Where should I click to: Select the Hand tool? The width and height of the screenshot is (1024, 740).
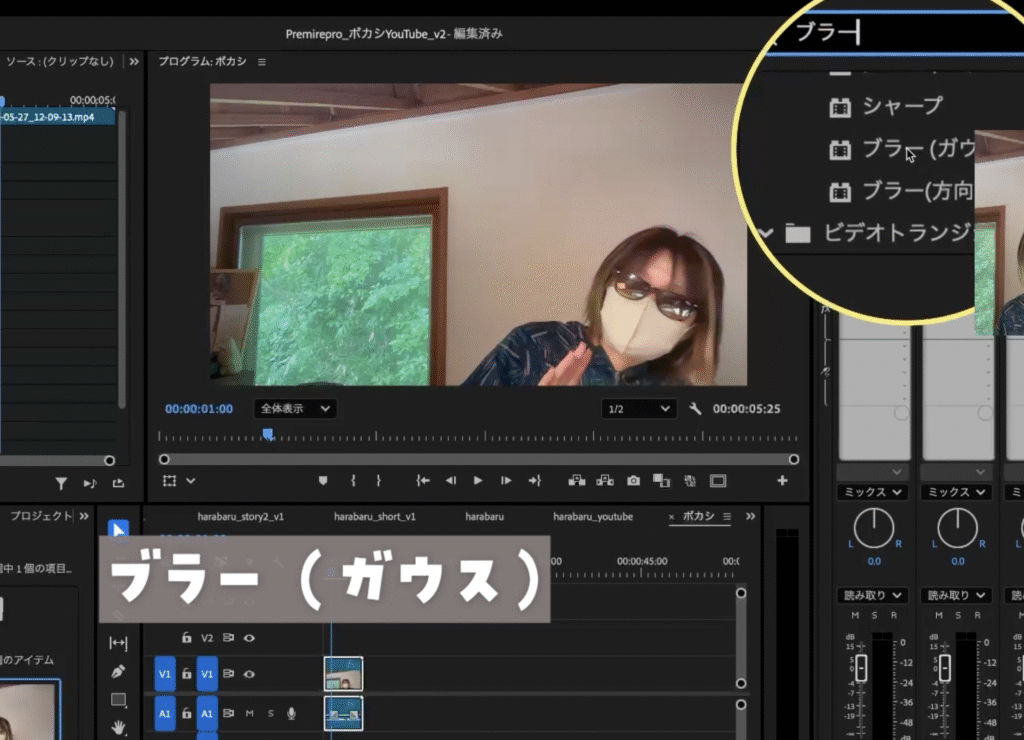pyautogui.click(x=118, y=726)
